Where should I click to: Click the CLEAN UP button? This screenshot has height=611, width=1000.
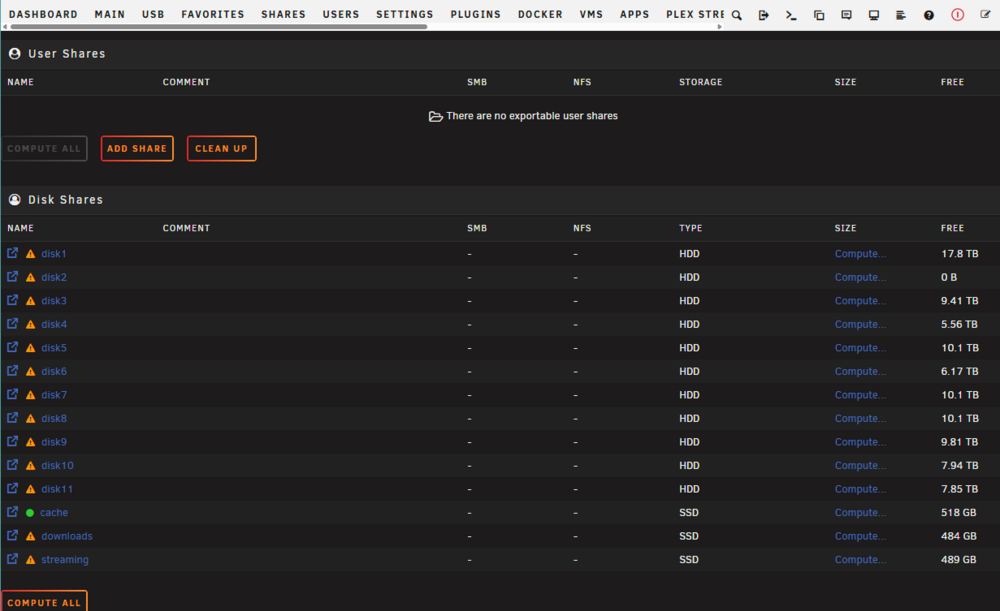(221, 149)
